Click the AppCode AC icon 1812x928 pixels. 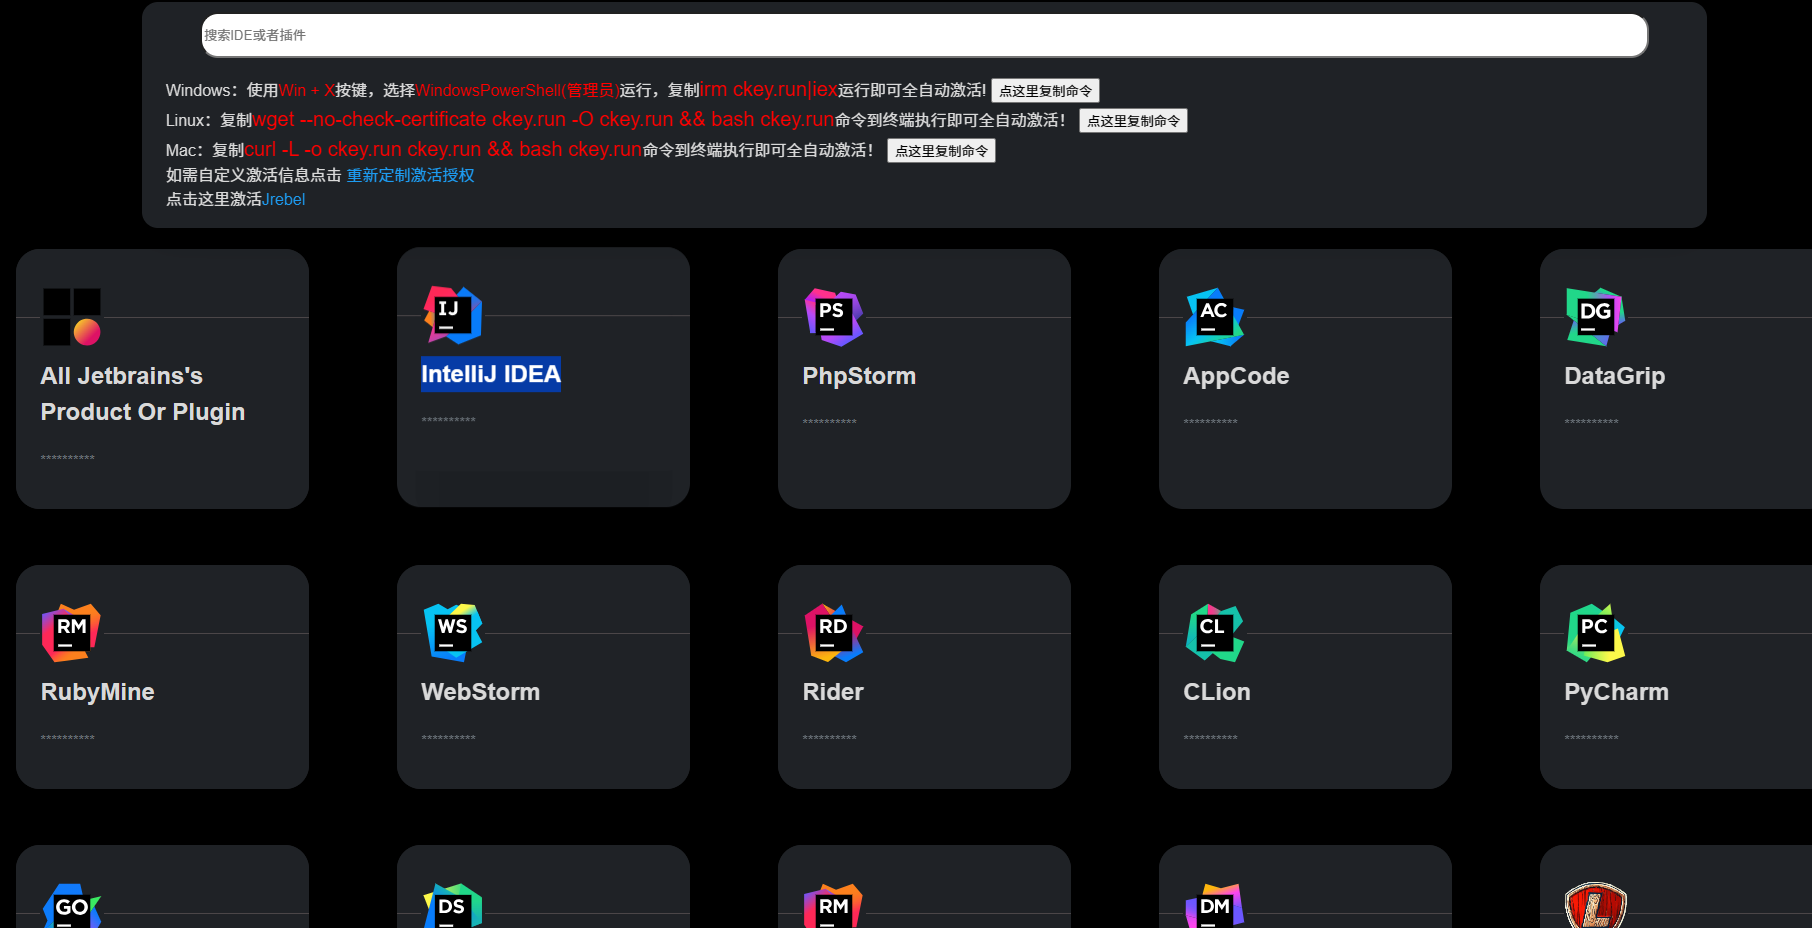tap(1215, 317)
